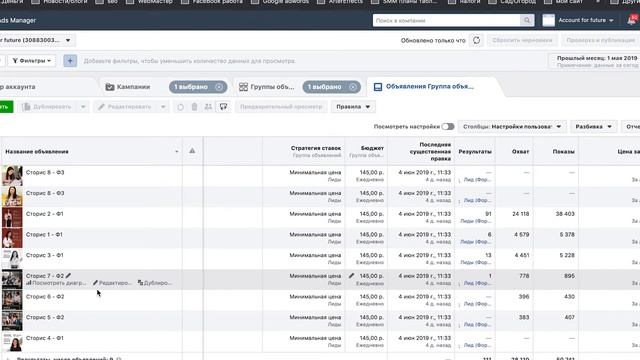Click the Редактировать button
The image size is (640, 360).
coord(125,107)
